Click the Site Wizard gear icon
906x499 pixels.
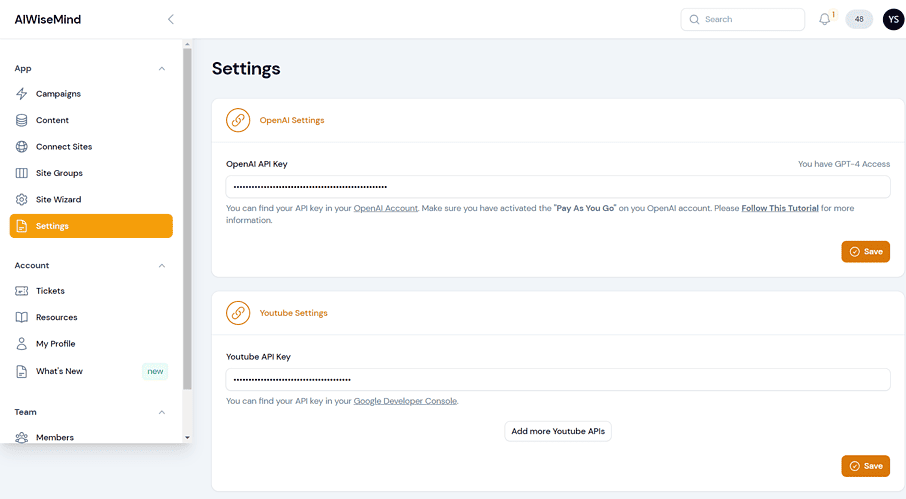(x=21, y=199)
